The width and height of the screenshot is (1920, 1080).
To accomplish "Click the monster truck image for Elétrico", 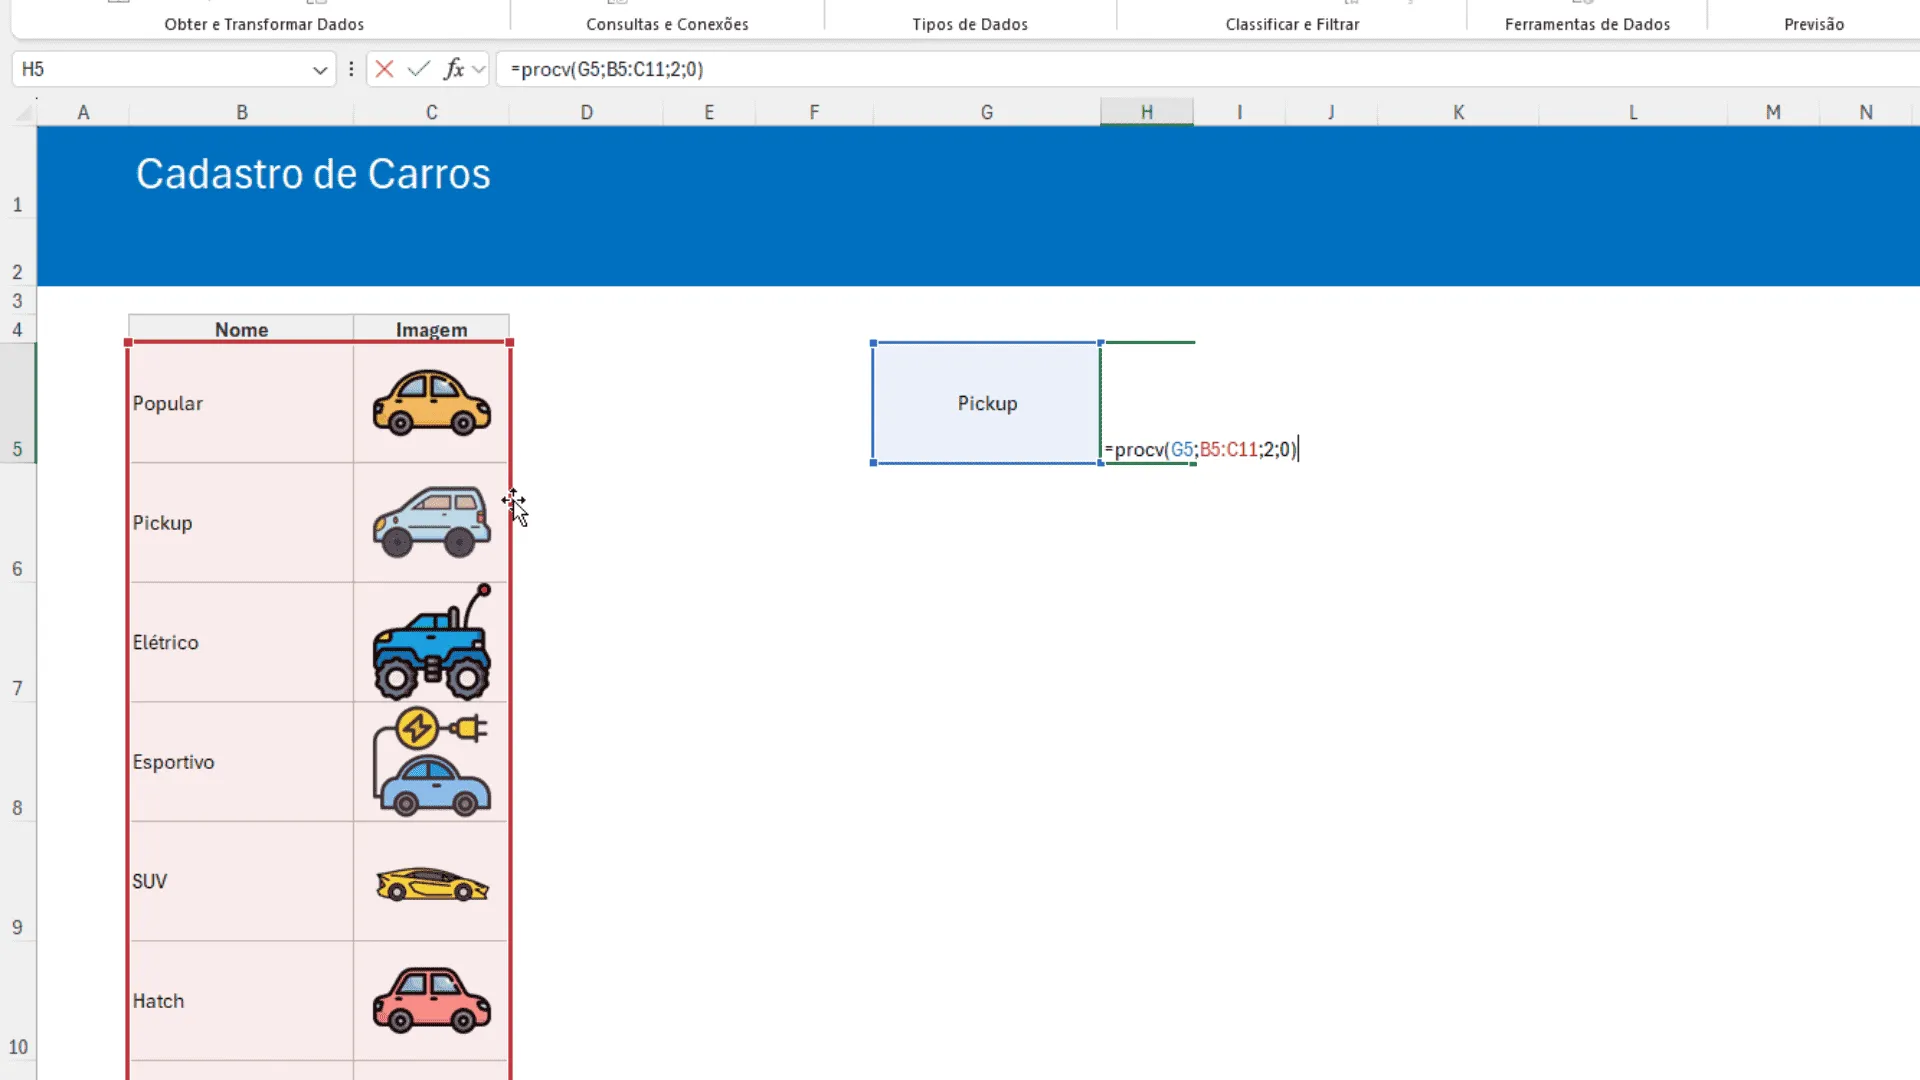I will click(432, 642).
